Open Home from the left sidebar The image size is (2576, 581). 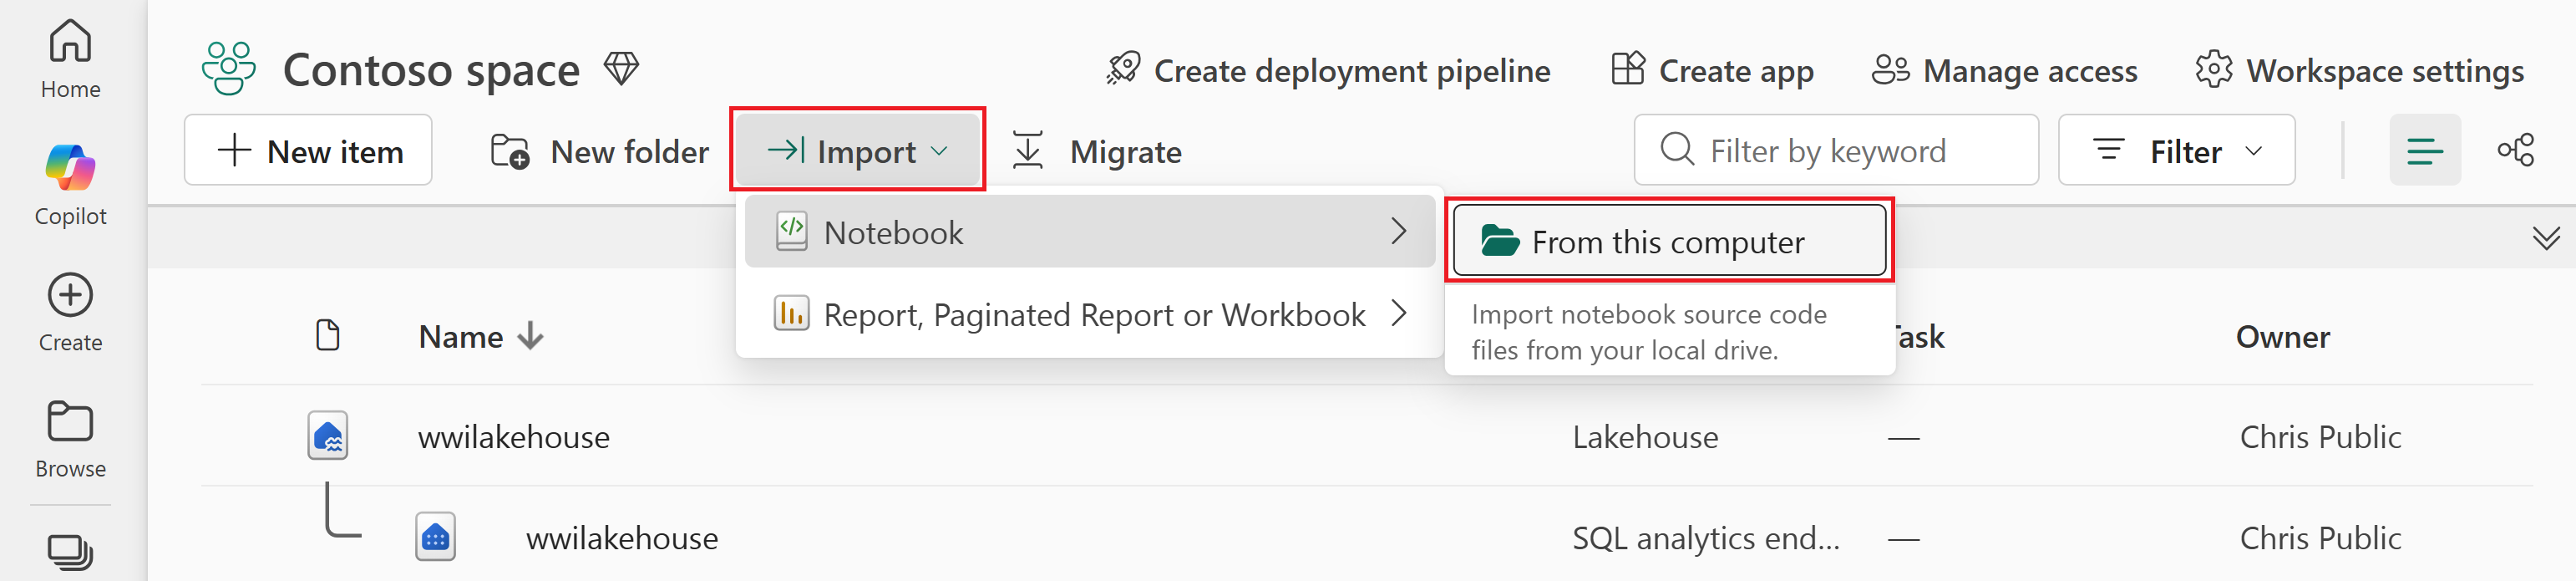pyautogui.click(x=70, y=58)
